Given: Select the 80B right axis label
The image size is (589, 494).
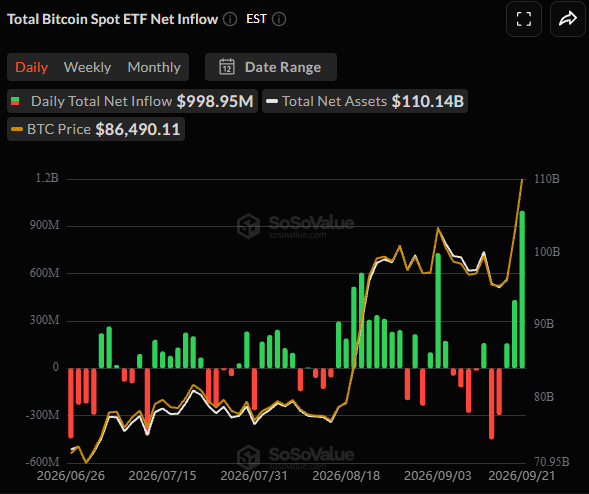Looking at the screenshot, I should click(544, 396).
